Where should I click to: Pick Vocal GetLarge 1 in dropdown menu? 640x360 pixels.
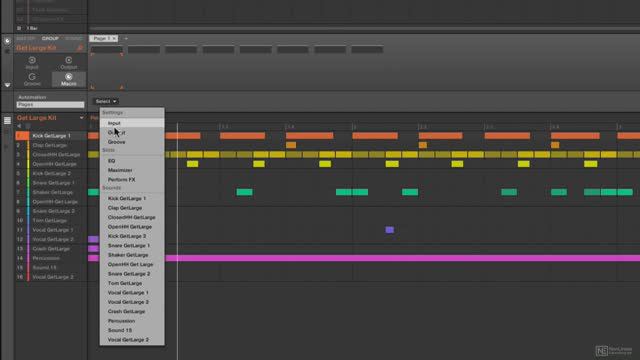click(x=132, y=293)
